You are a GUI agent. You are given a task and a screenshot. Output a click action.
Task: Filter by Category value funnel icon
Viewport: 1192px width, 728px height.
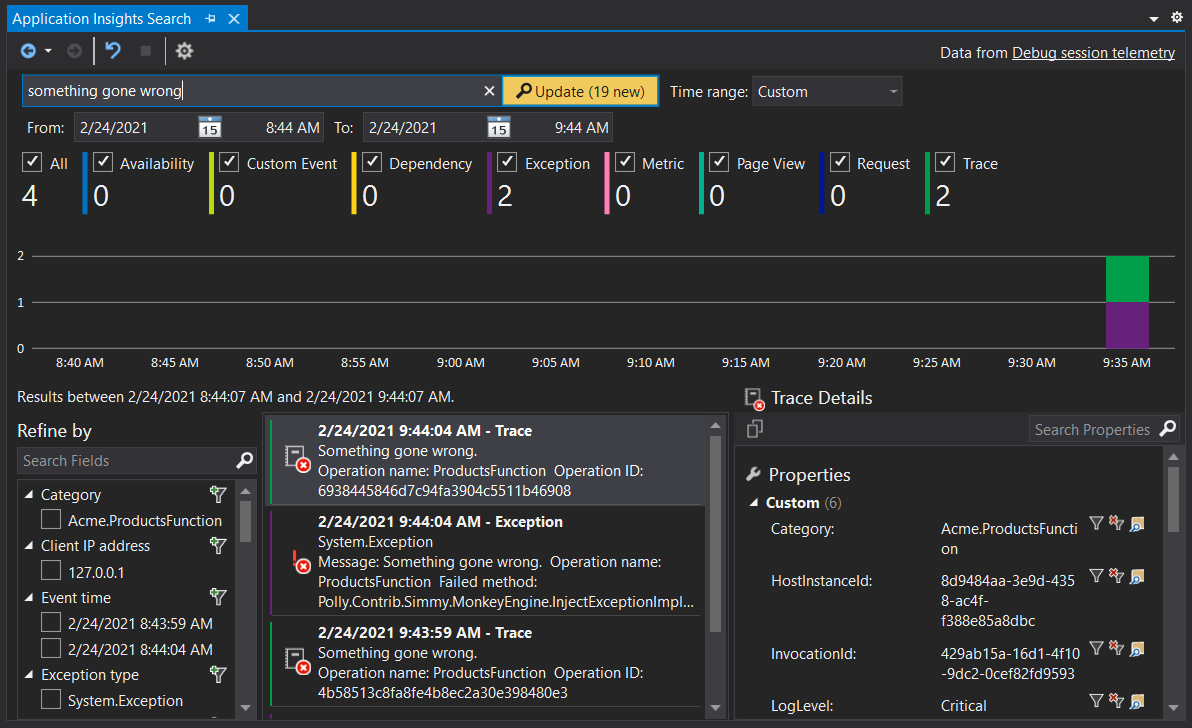click(x=1096, y=523)
